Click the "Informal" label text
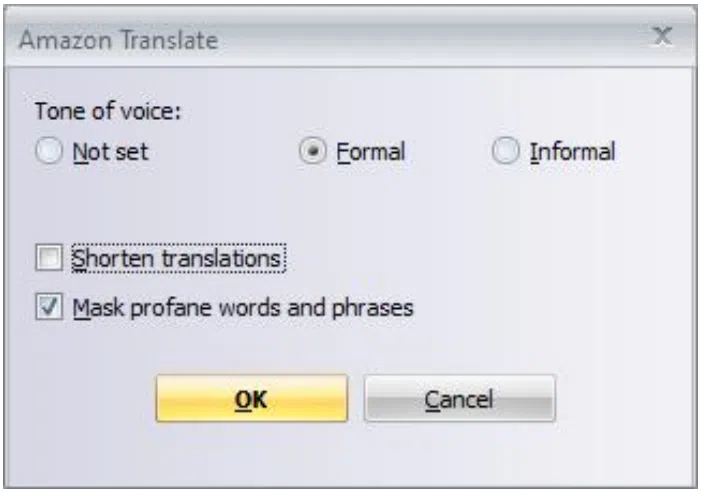The height and width of the screenshot is (495, 705). pos(572,152)
